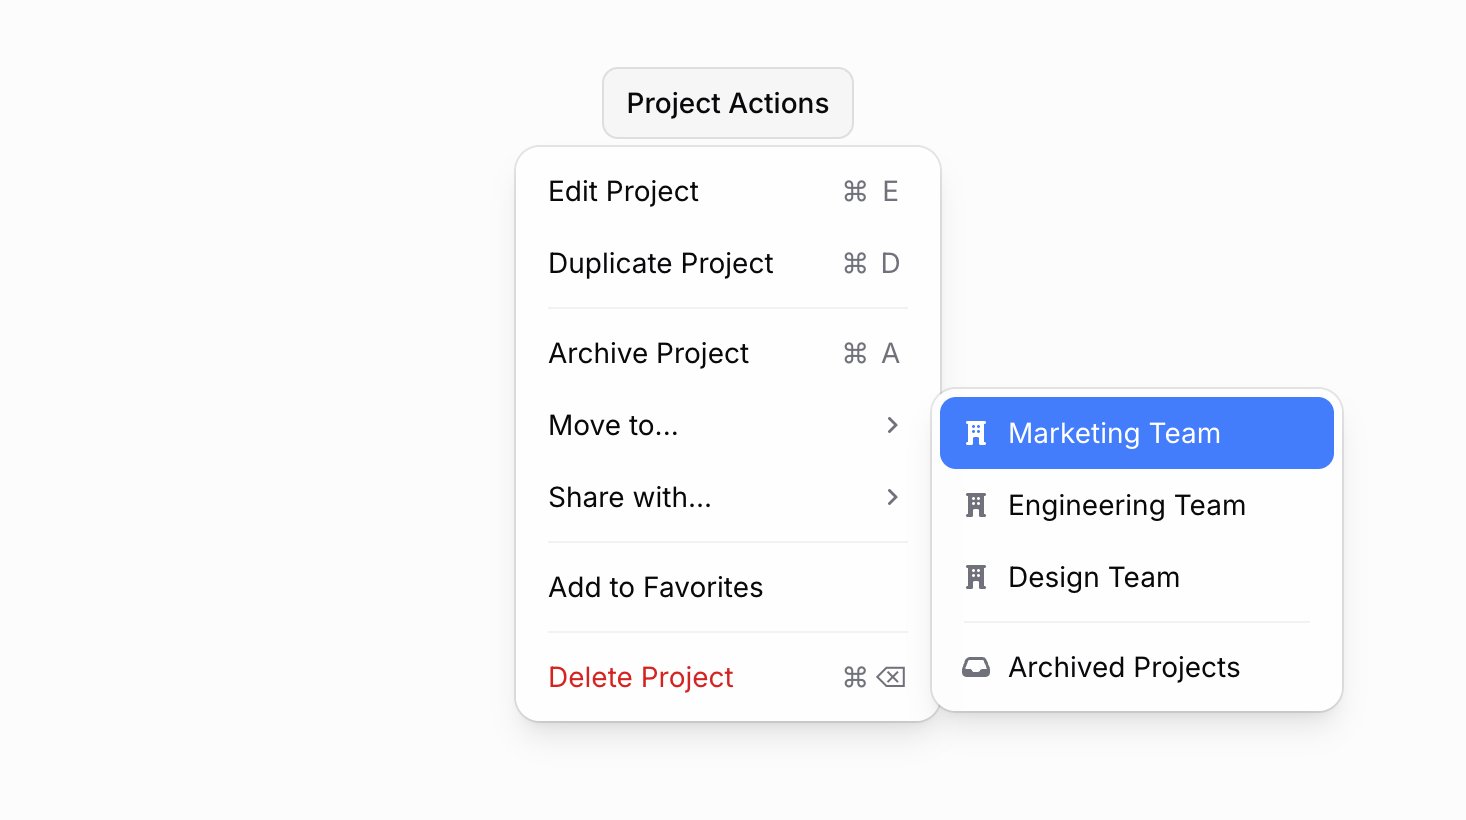Select Design Team in the submenu

[1094, 577]
